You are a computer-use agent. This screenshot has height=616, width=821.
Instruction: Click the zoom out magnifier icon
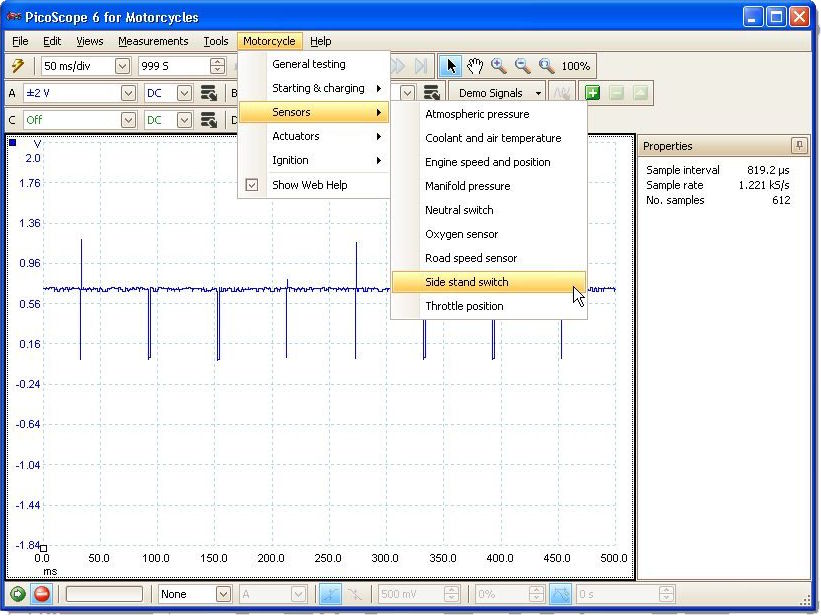pyautogui.click(x=522, y=66)
